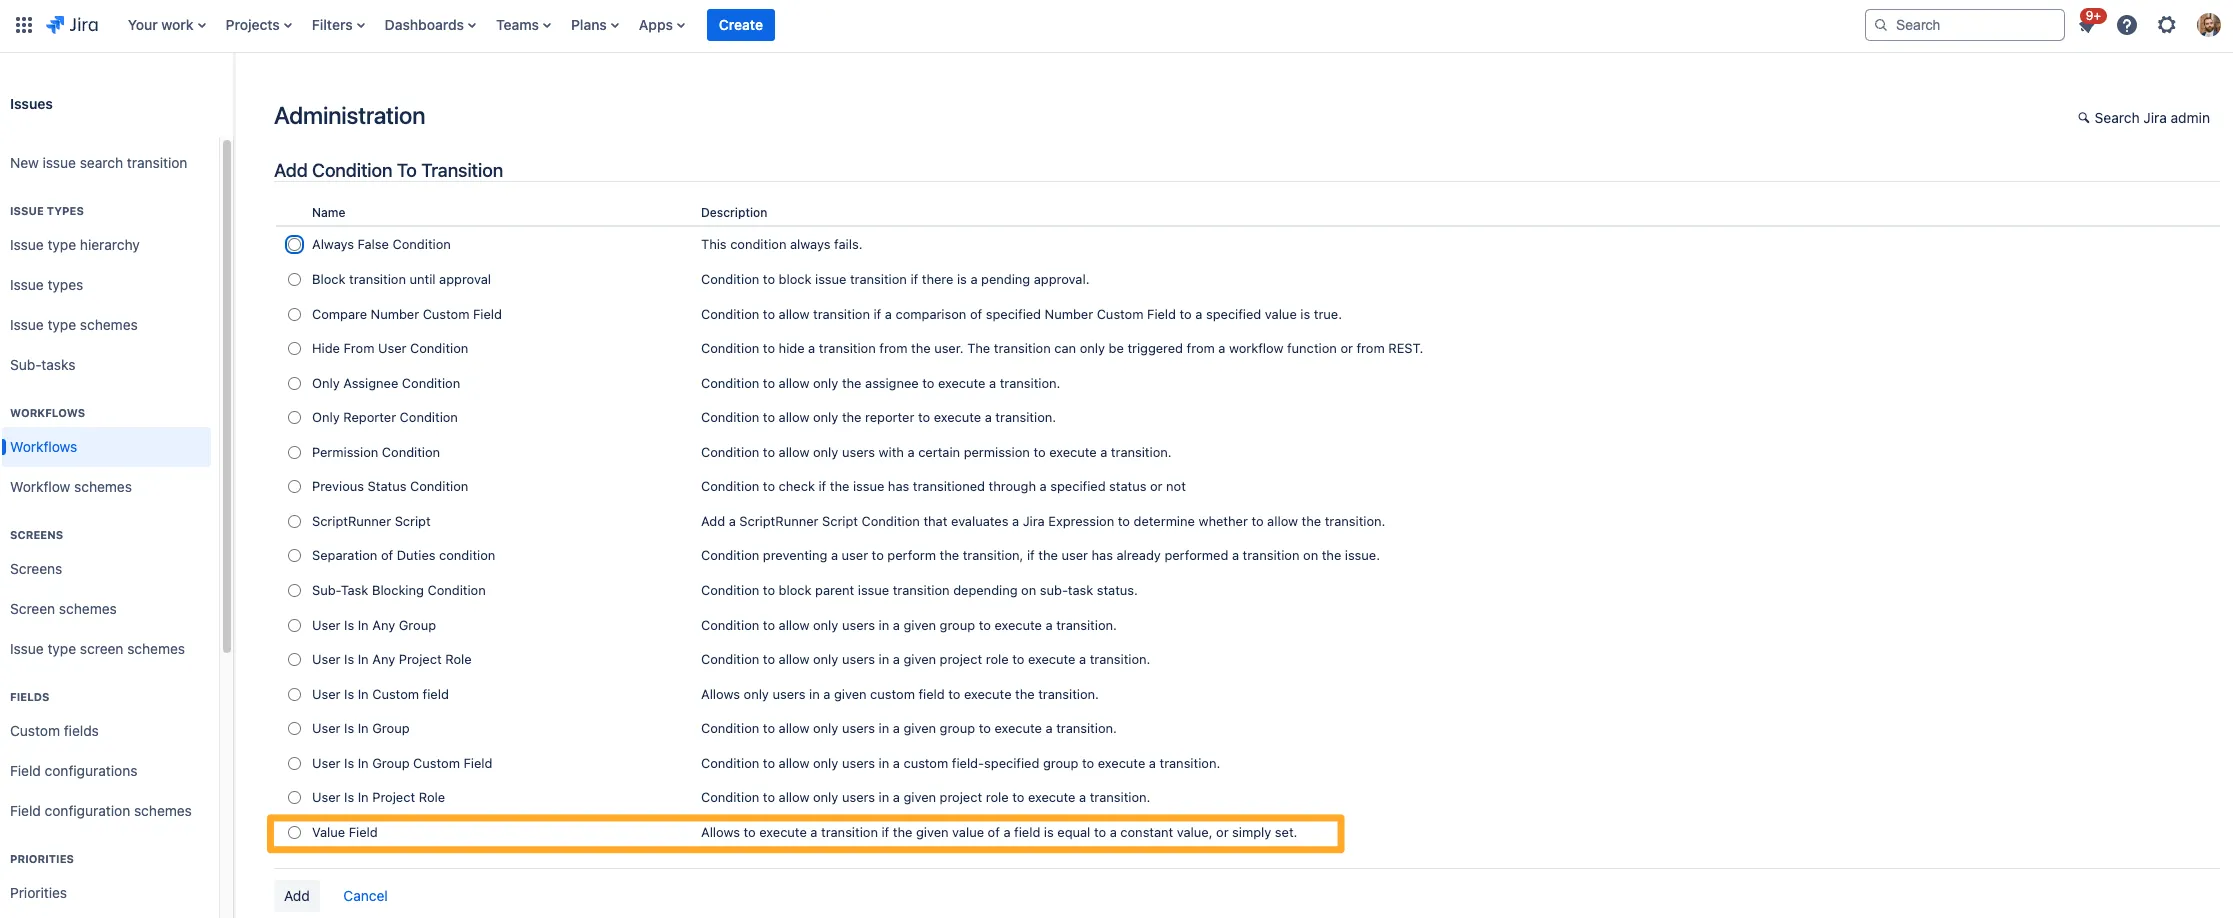Open Issue type screen schemes
This screenshot has height=918, width=2233.
(x=97, y=649)
